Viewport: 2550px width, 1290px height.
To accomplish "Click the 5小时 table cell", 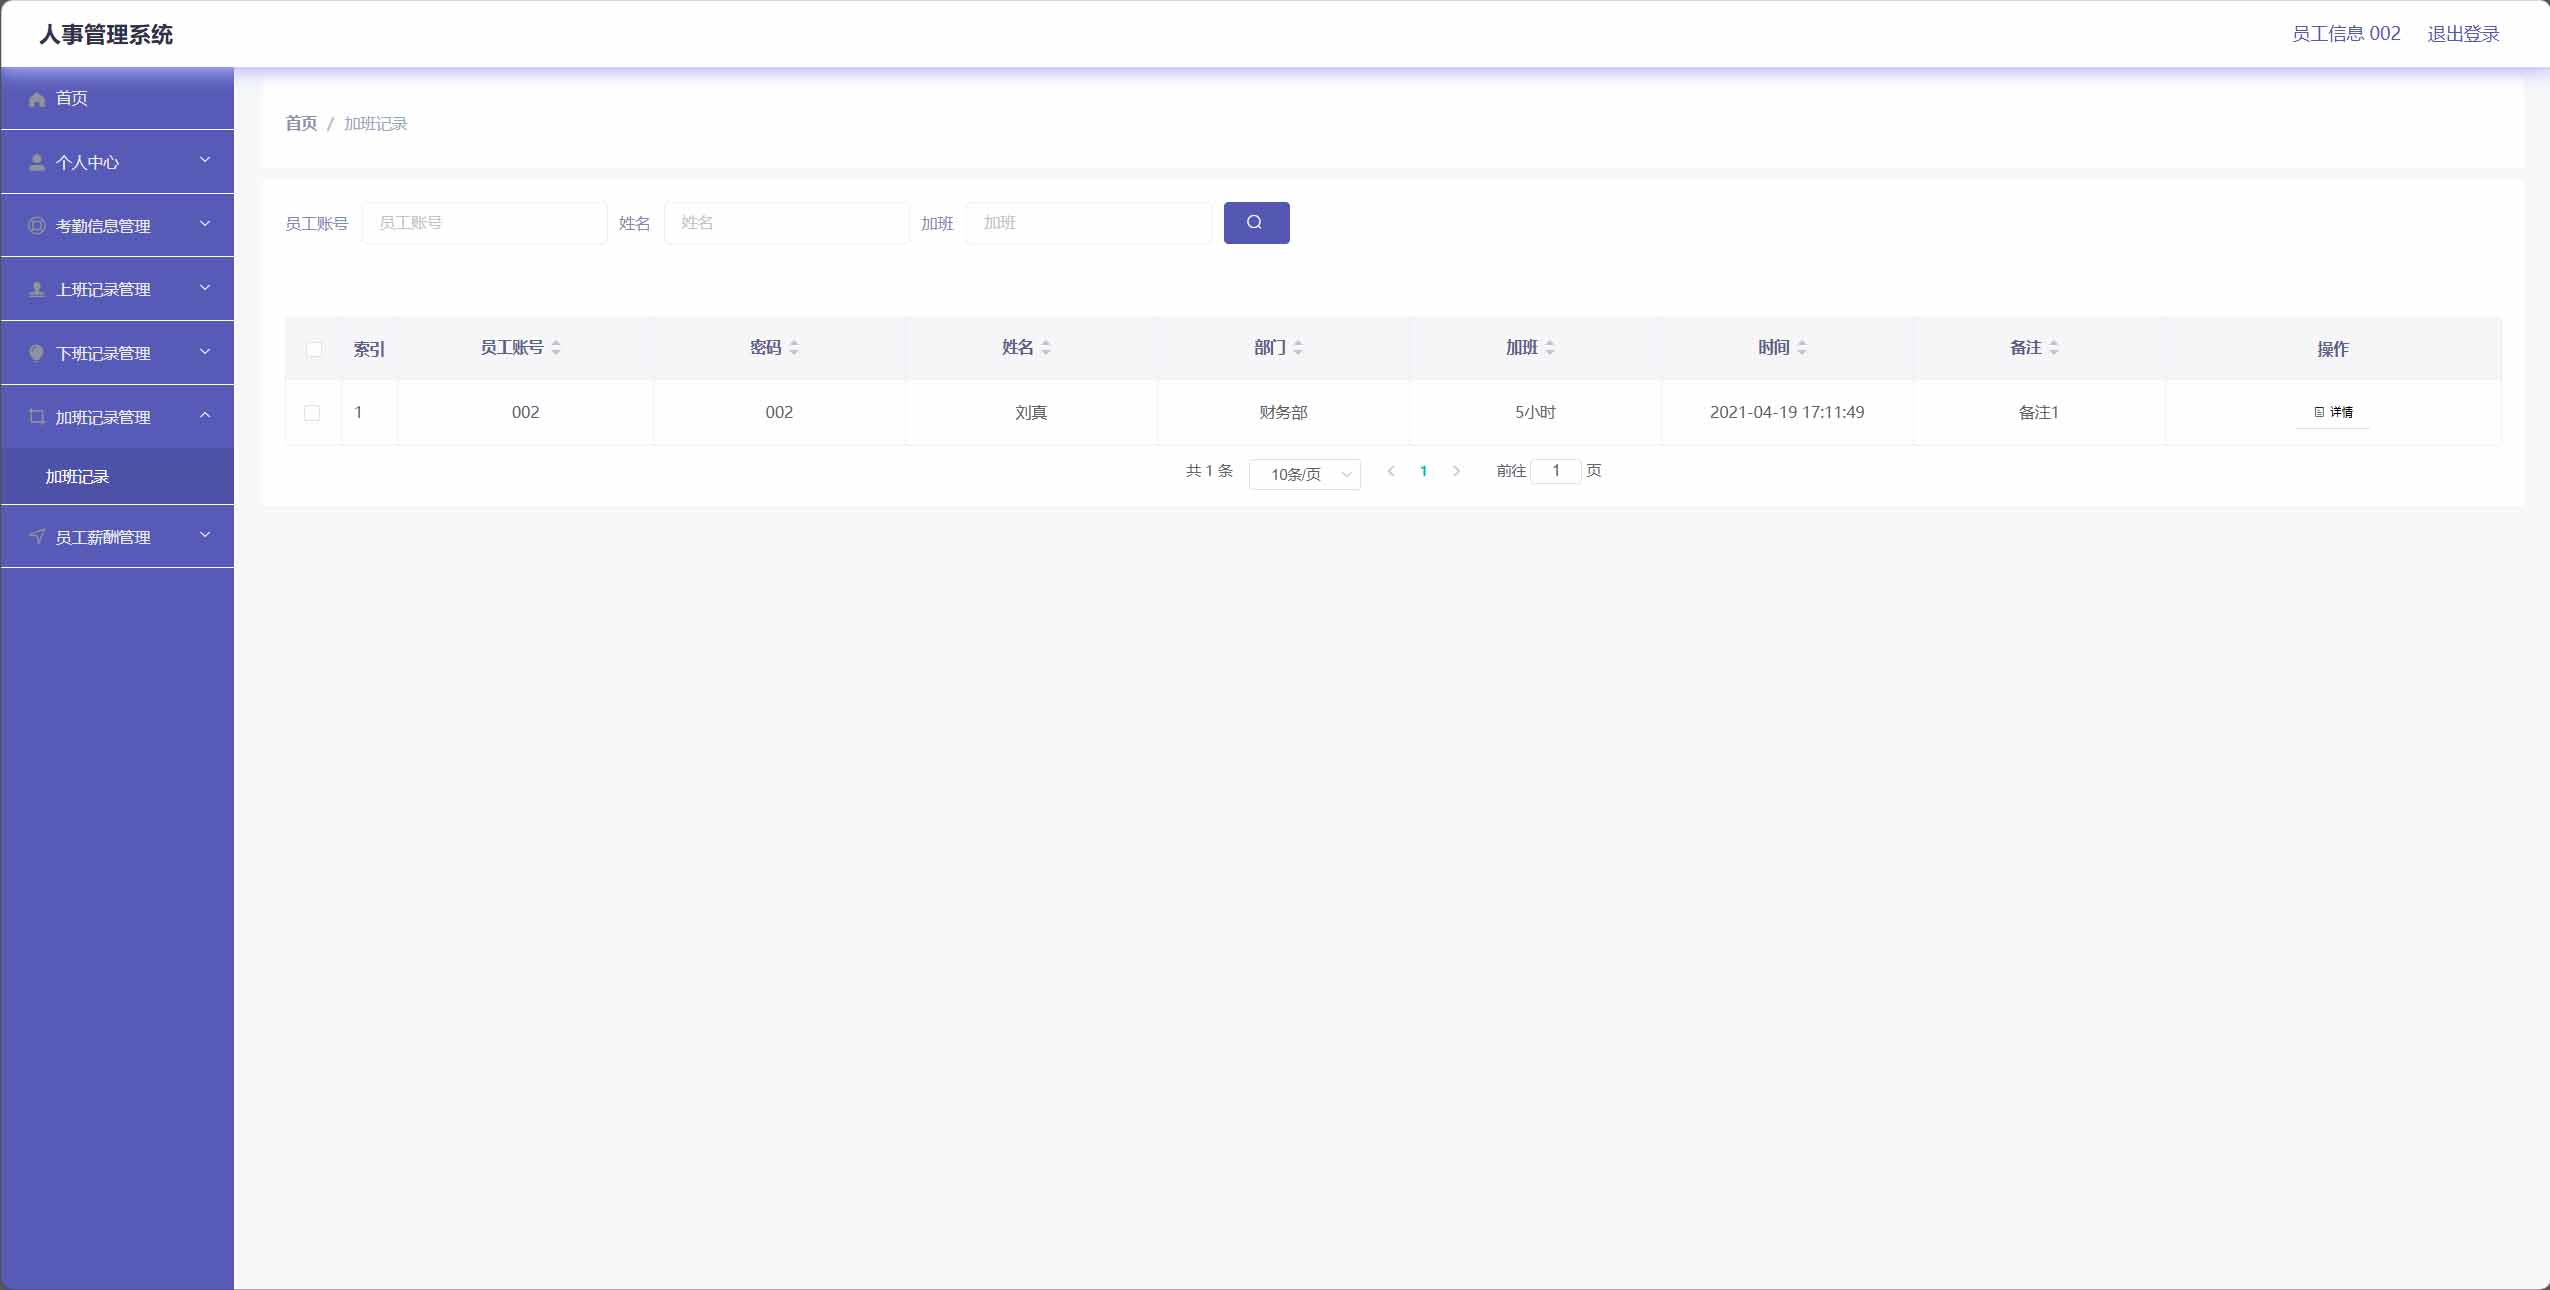I will click(1535, 412).
